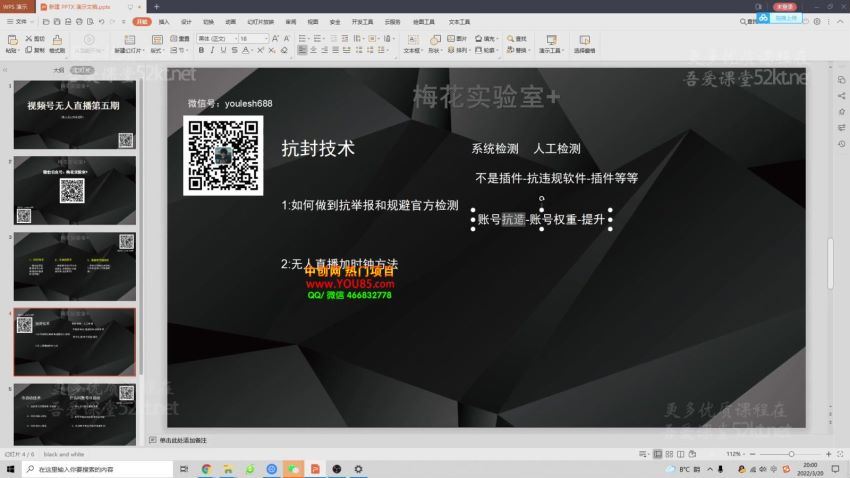
Task: Click the Slide Sorter view icon
Action: click(x=669, y=454)
